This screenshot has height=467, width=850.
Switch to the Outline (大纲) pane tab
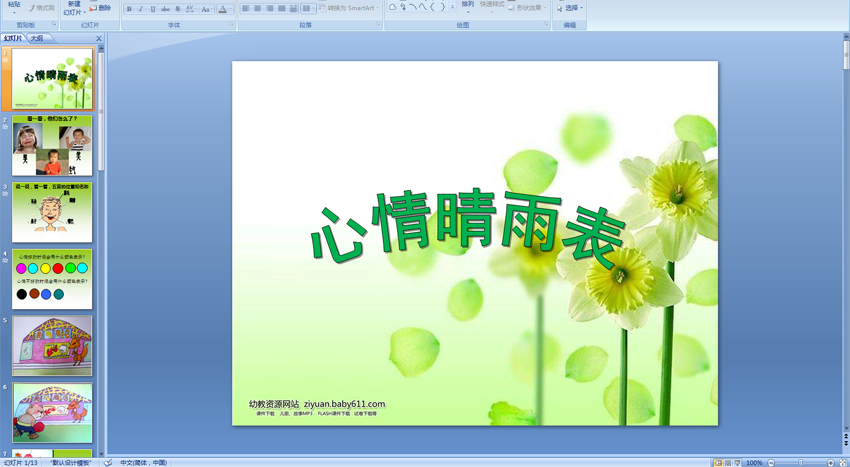36,39
